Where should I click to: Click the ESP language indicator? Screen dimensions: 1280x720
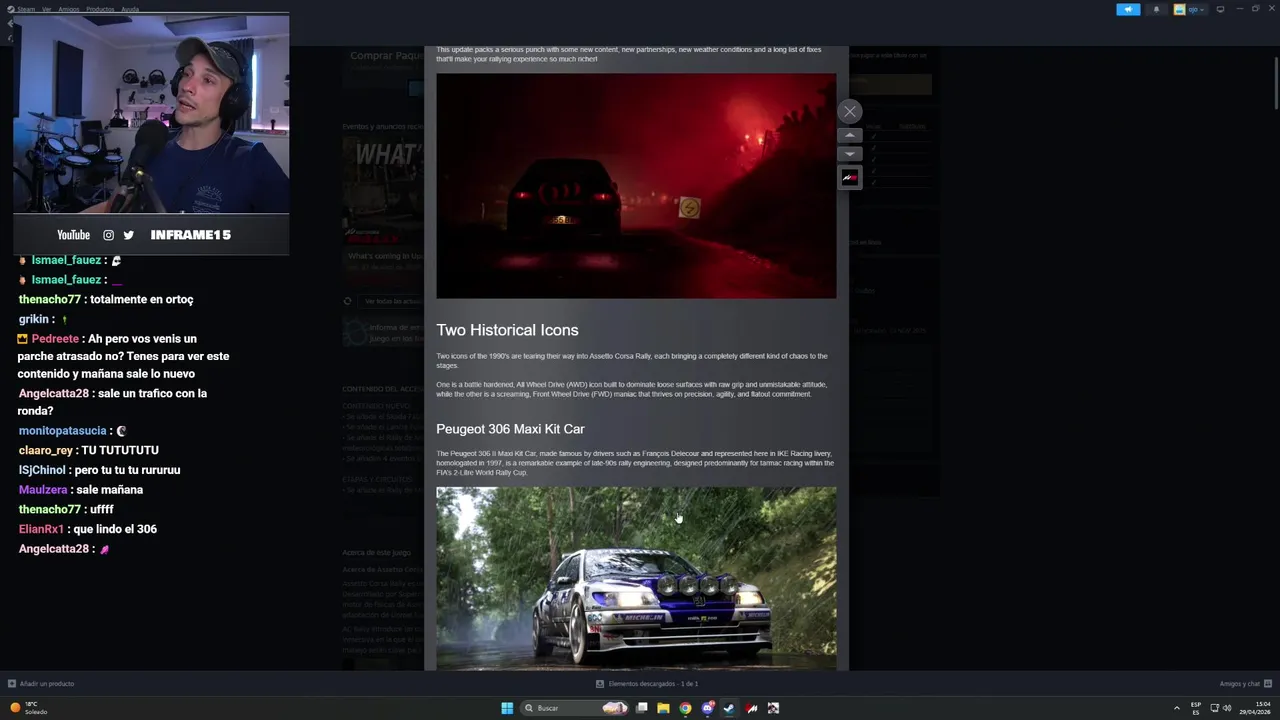pyautogui.click(x=1196, y=708)
